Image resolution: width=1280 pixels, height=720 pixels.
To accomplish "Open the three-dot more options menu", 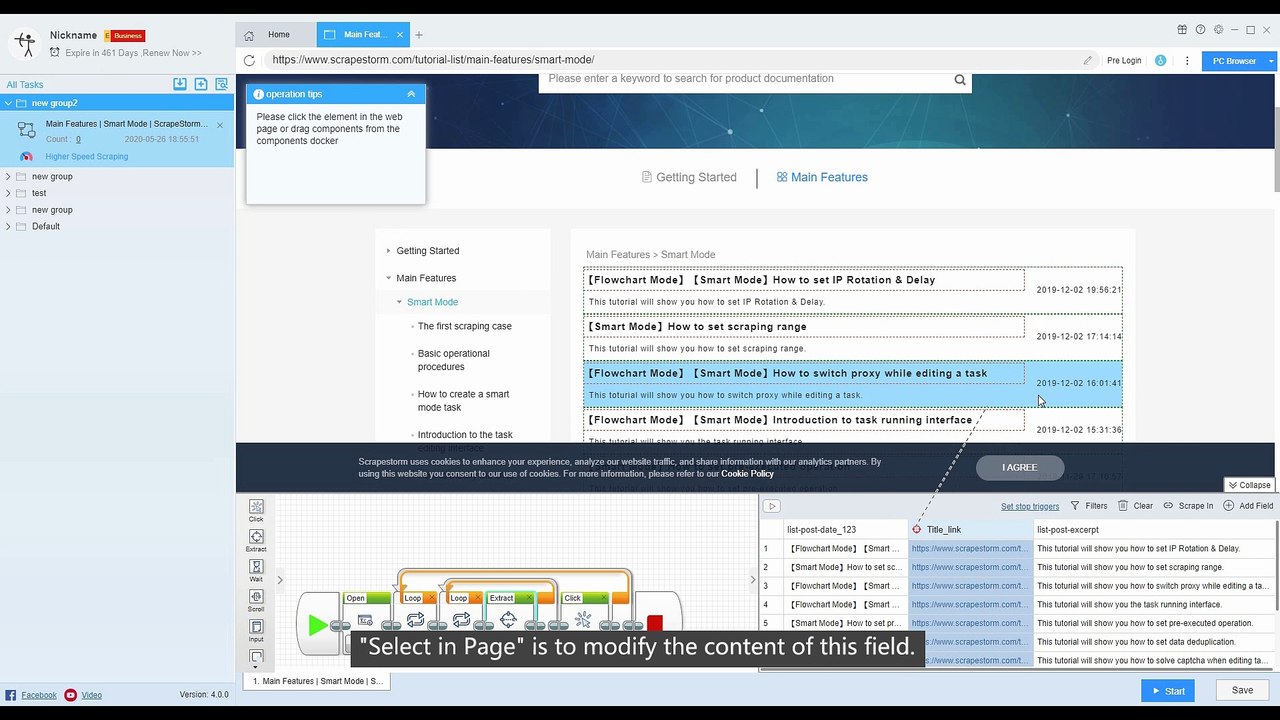I will (1187, 60).
